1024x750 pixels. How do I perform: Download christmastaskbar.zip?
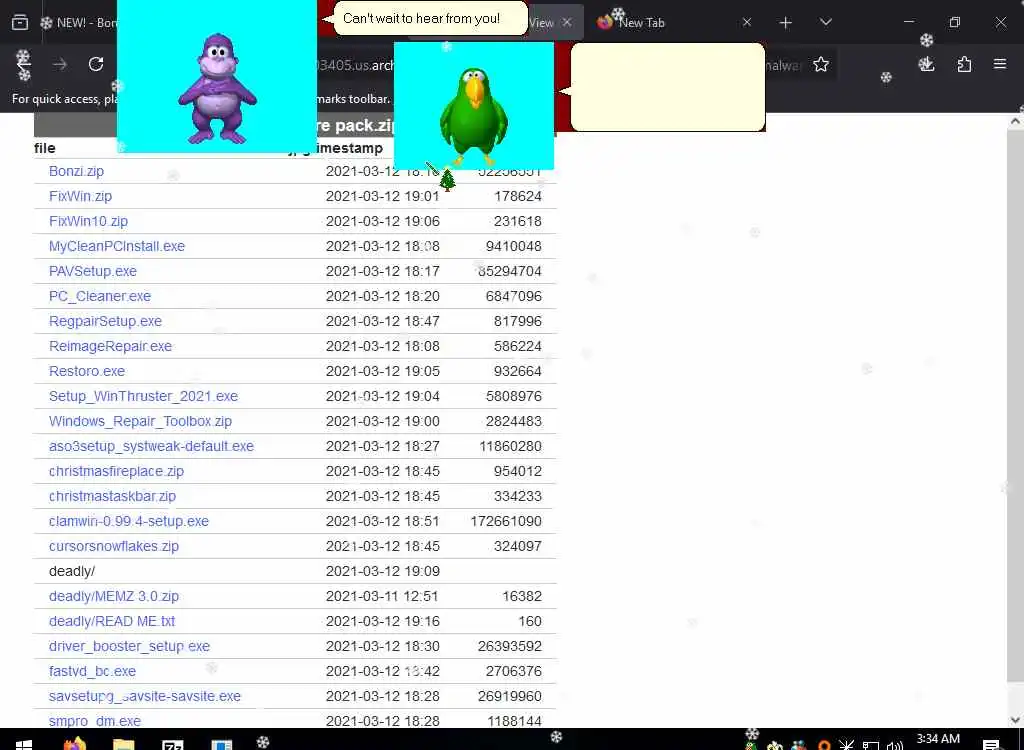point(112,496)
